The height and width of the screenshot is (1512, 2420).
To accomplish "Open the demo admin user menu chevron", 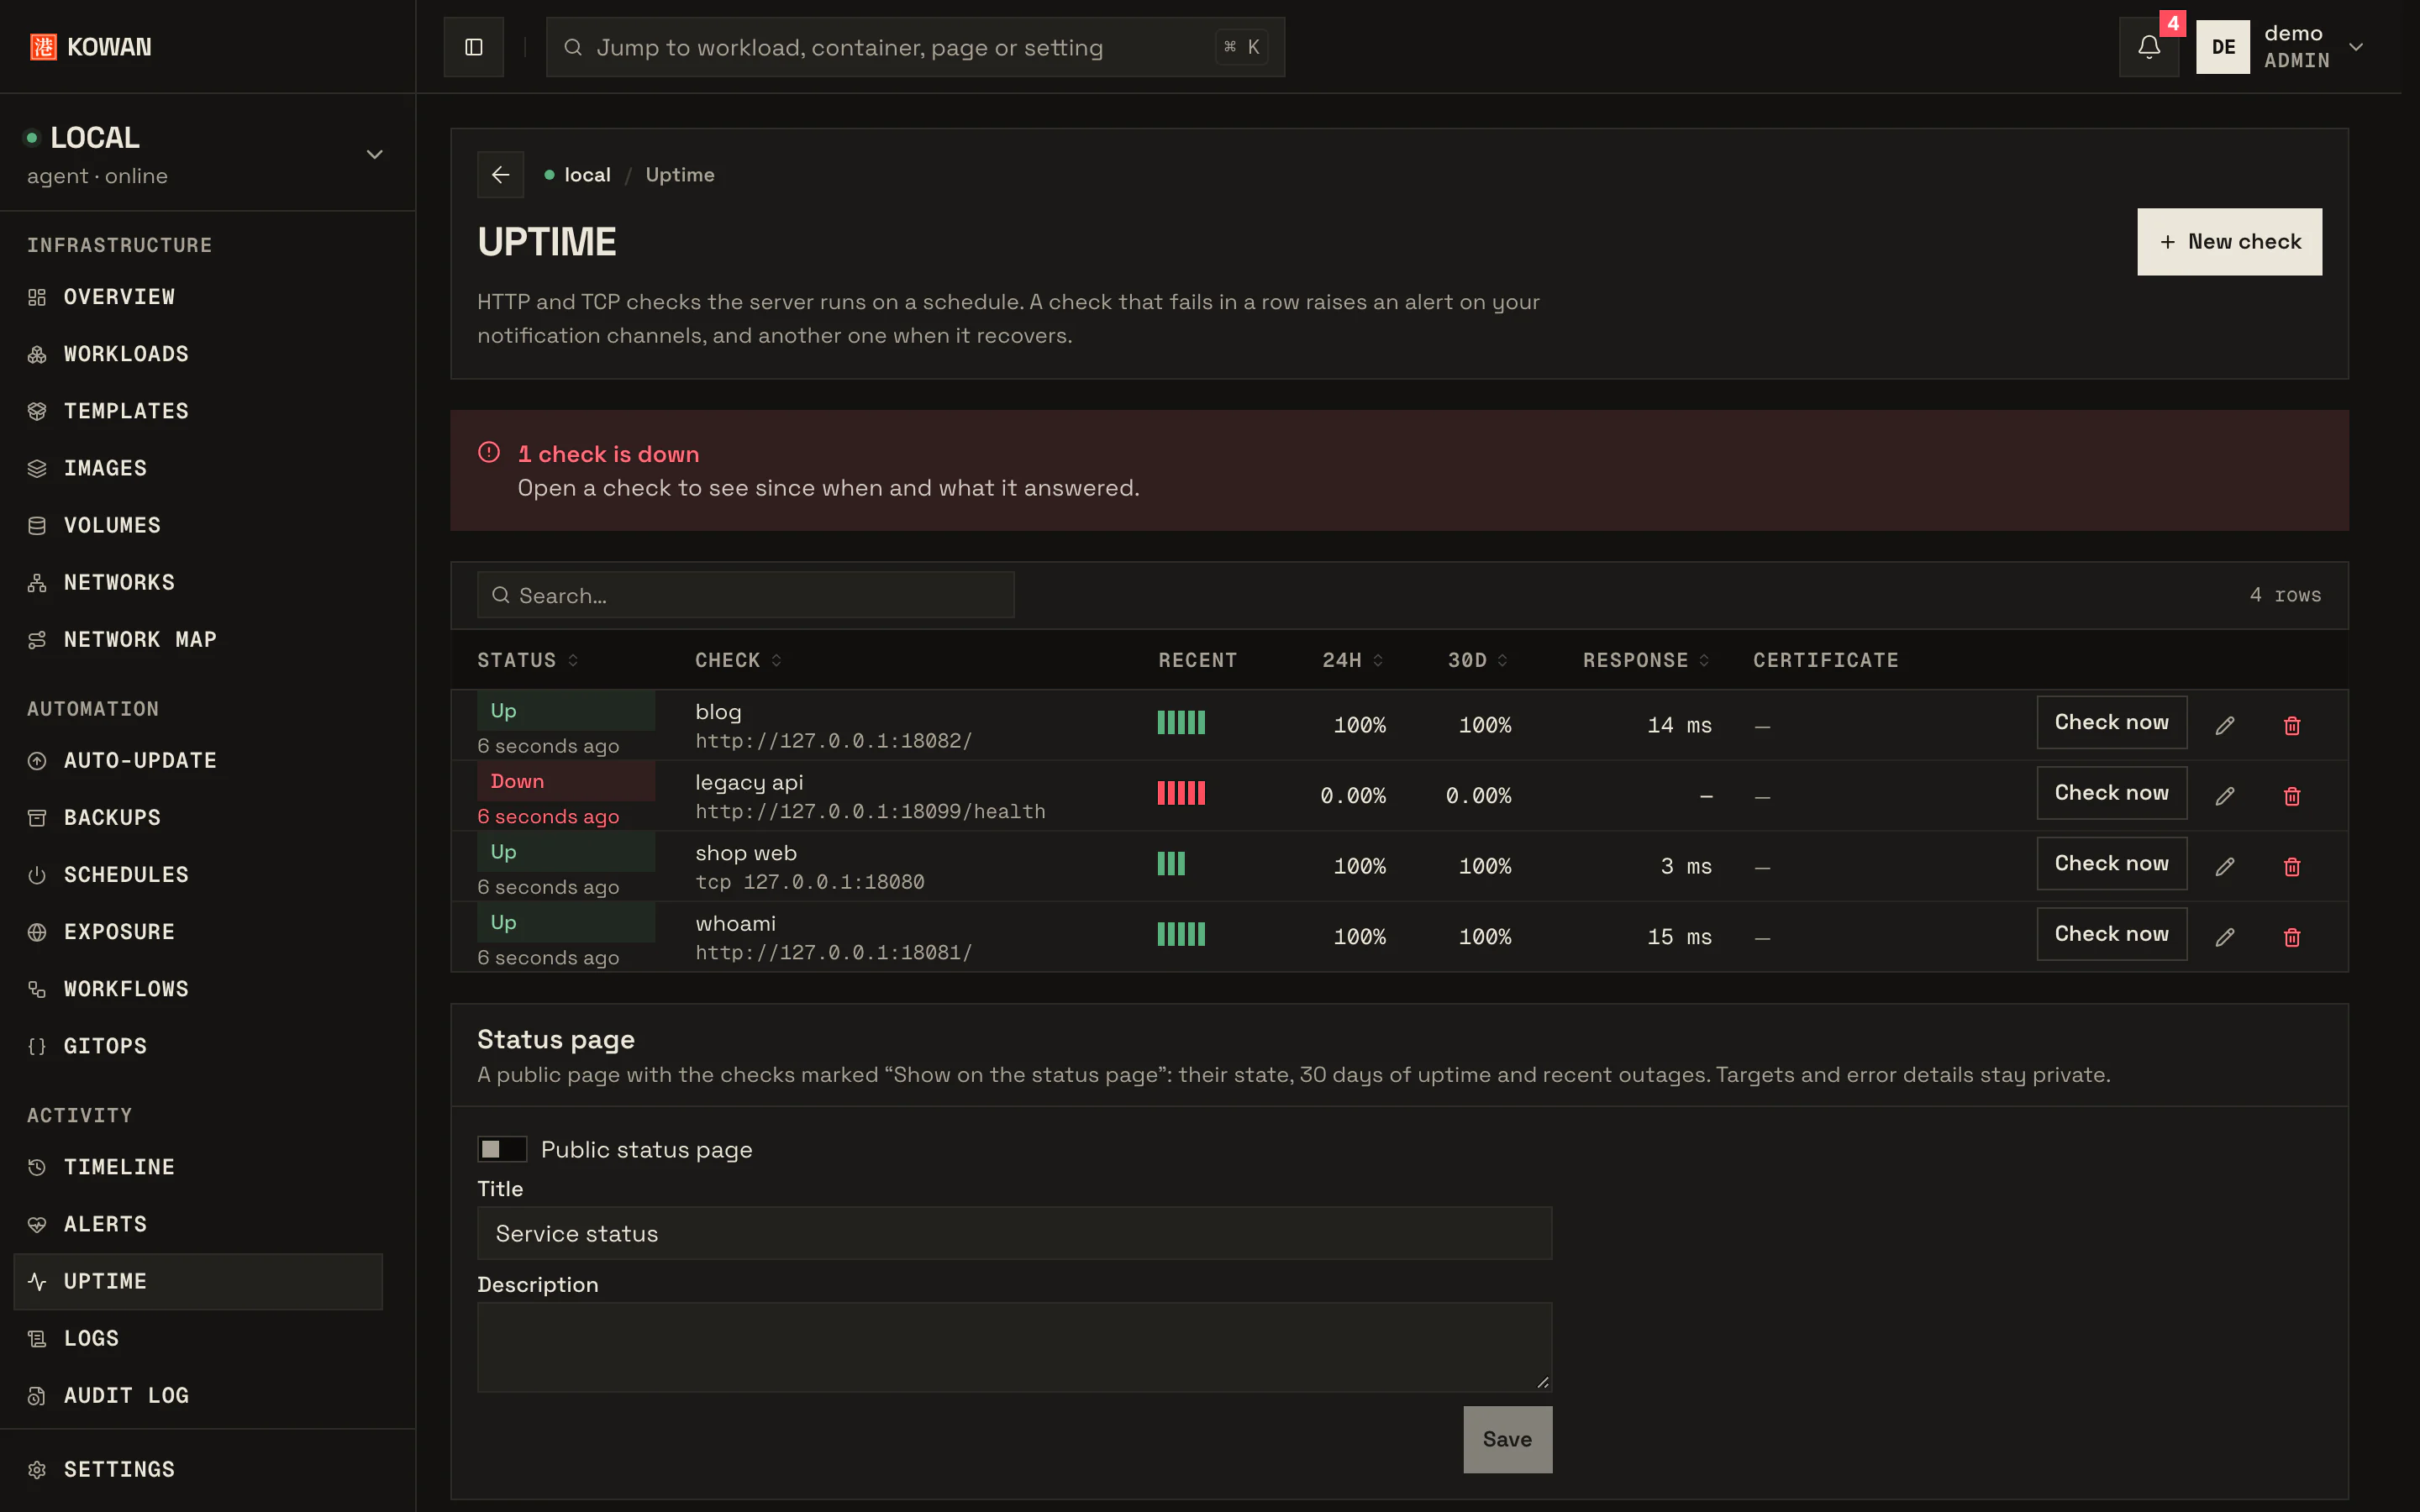I will (x=2356, y=47).
